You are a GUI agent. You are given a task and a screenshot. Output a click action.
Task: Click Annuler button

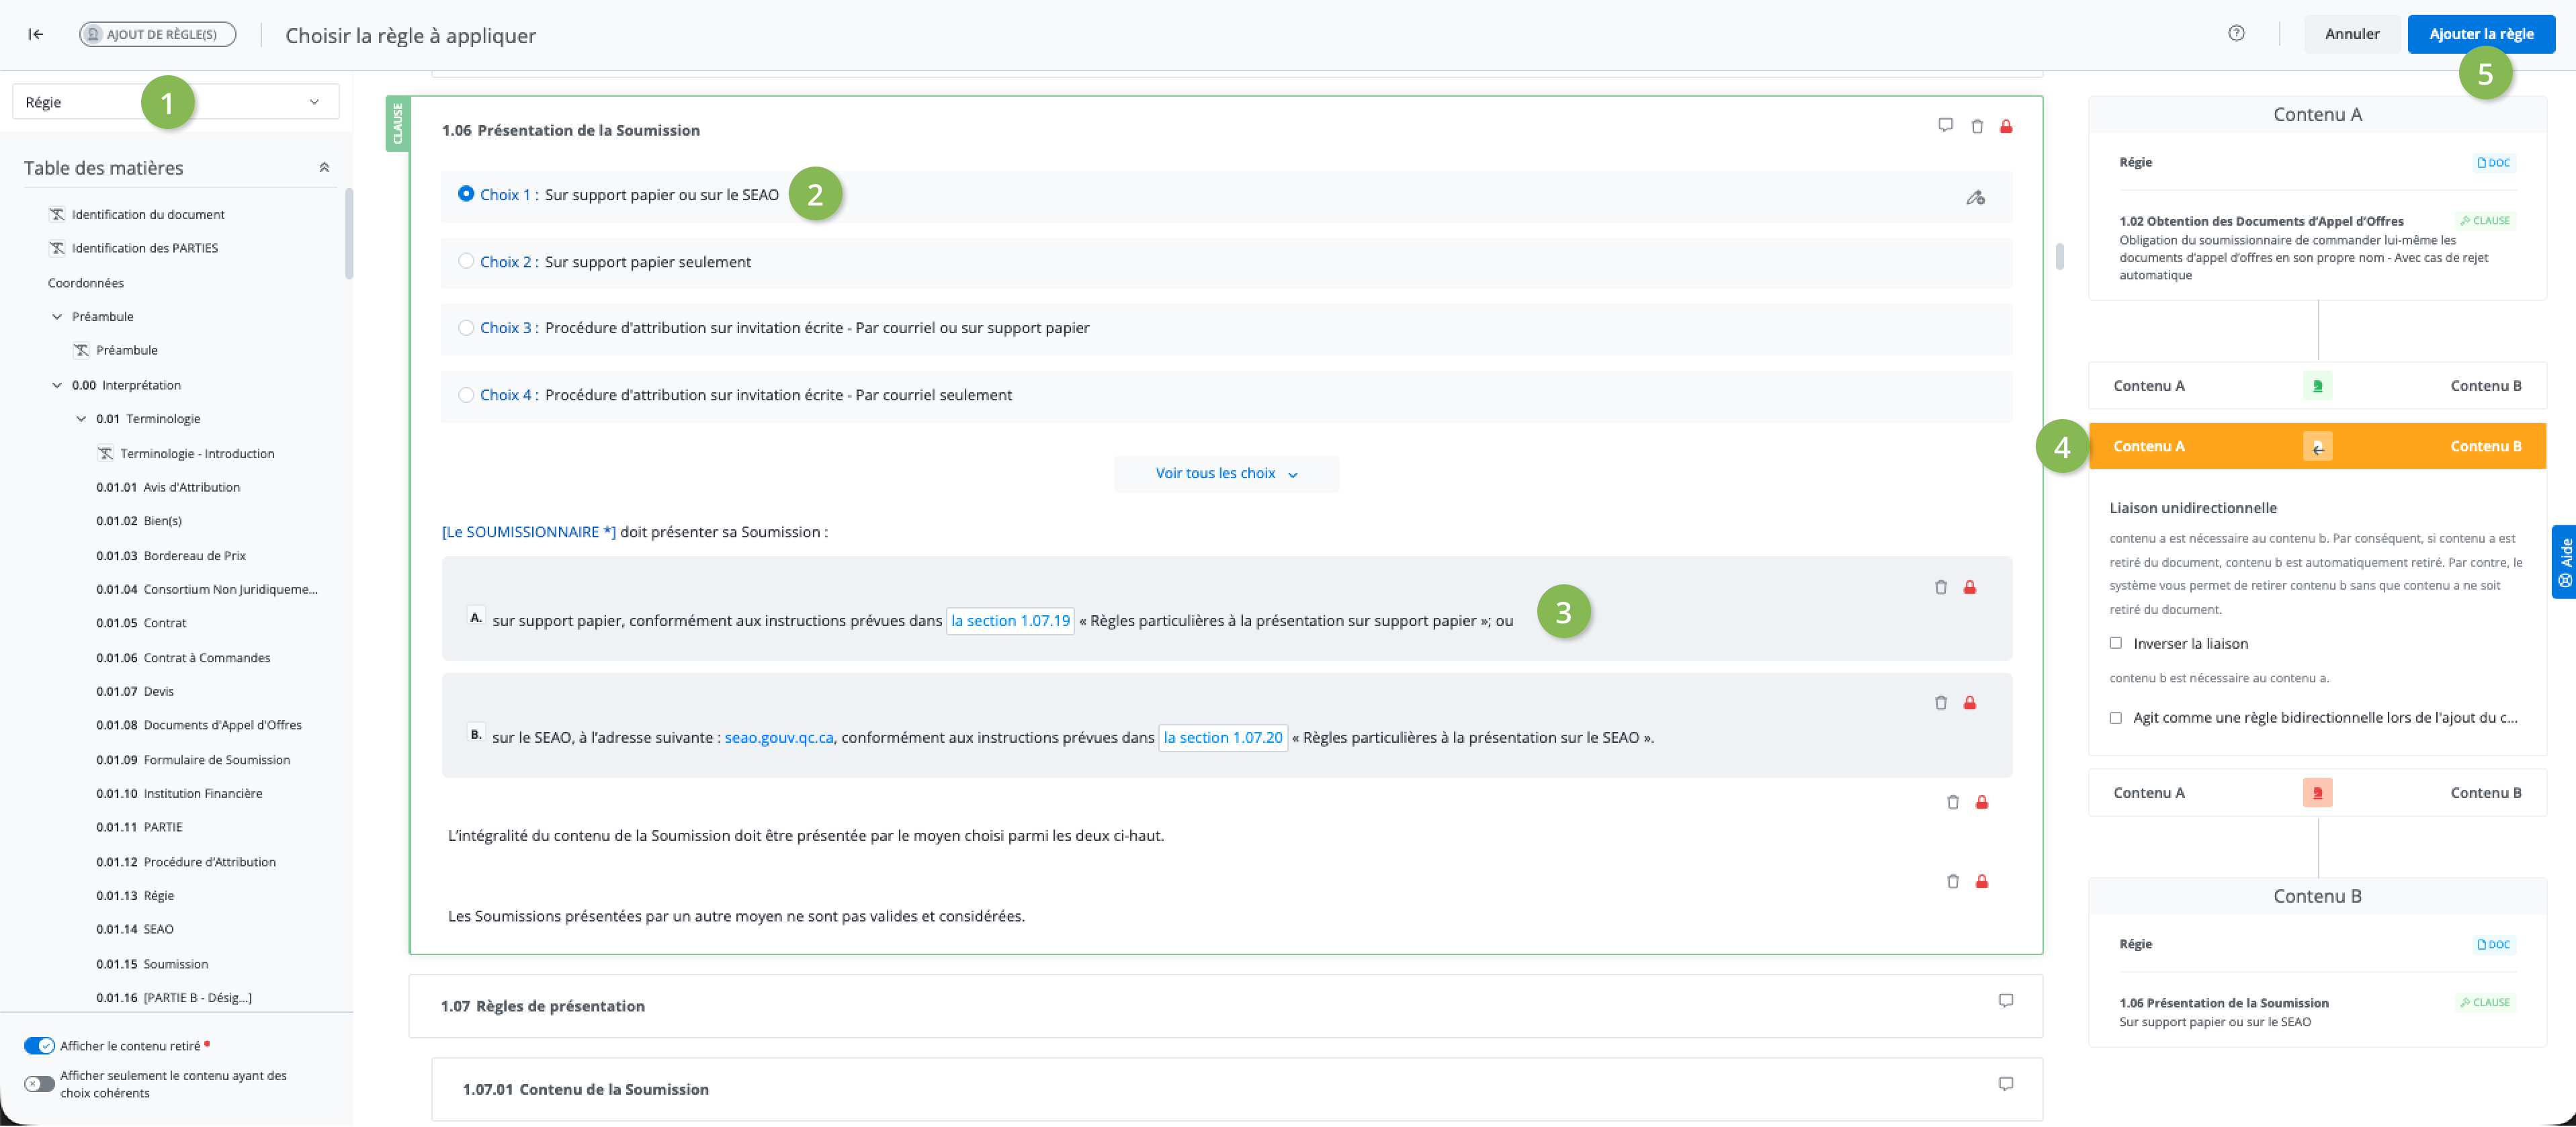2352,34
